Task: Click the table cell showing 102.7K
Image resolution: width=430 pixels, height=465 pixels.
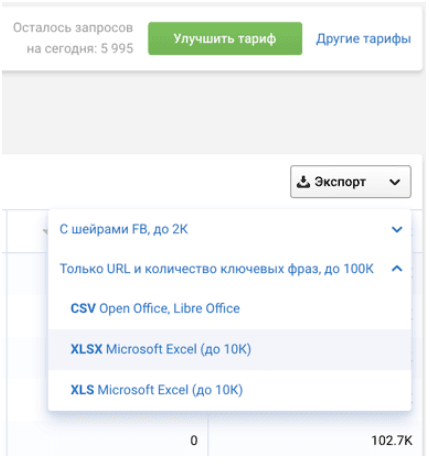Action: click(x=392, y=441)
